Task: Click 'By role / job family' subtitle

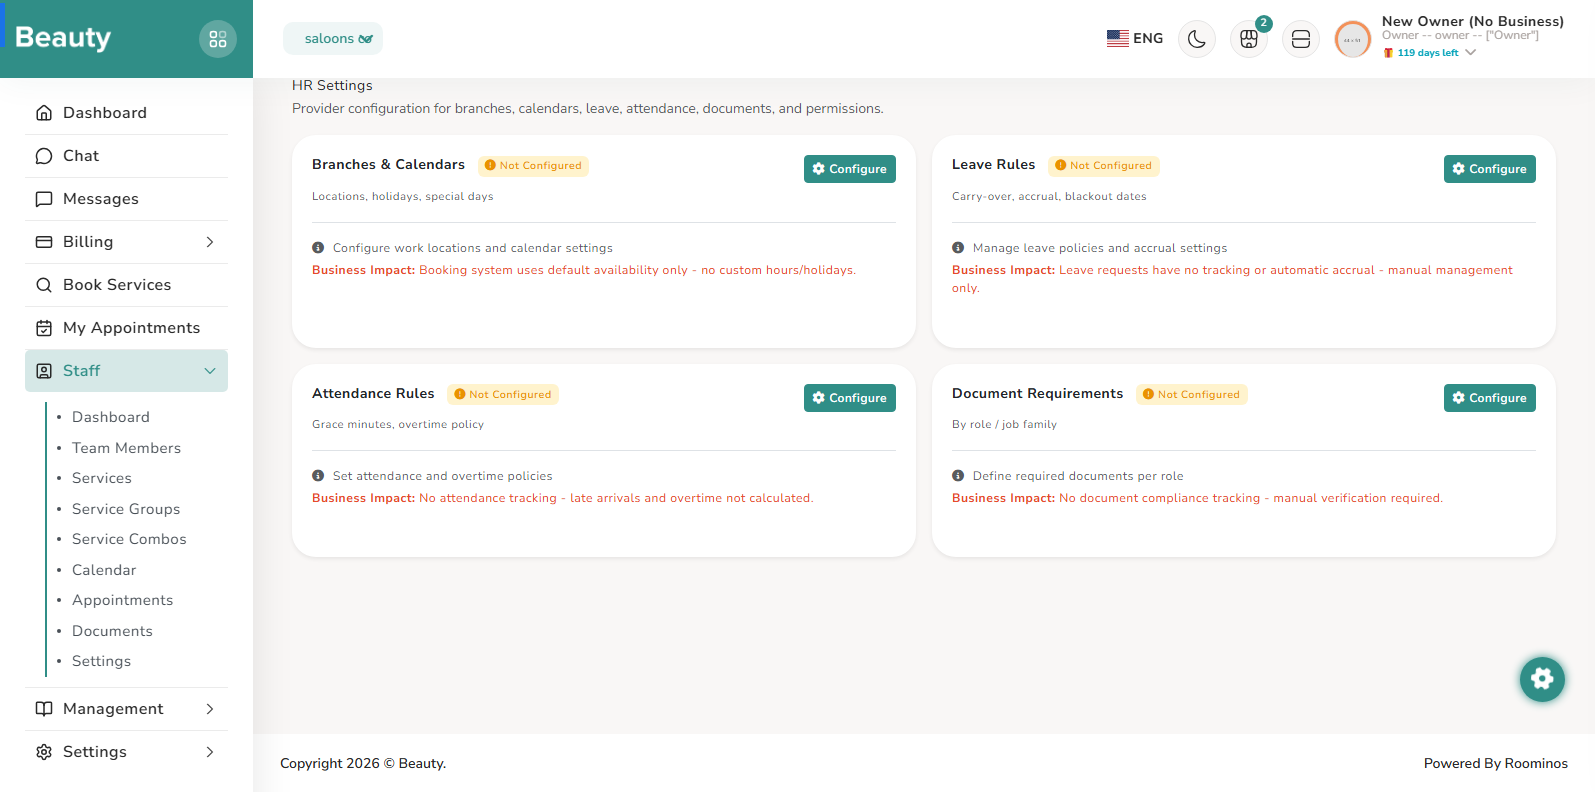Action: tap(1004, 425)
